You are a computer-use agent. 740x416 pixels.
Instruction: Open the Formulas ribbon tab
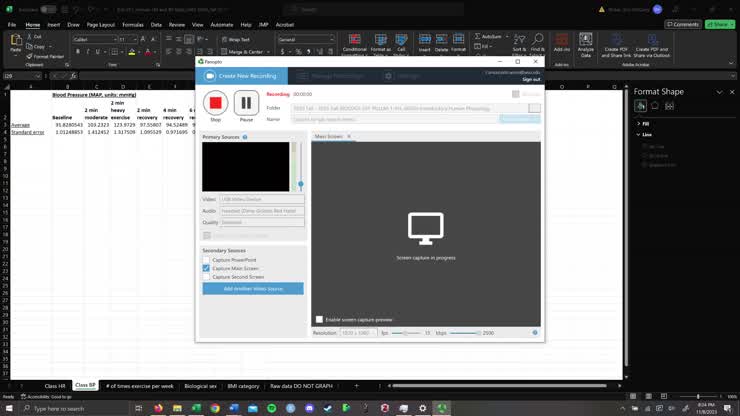pos(132,24)
